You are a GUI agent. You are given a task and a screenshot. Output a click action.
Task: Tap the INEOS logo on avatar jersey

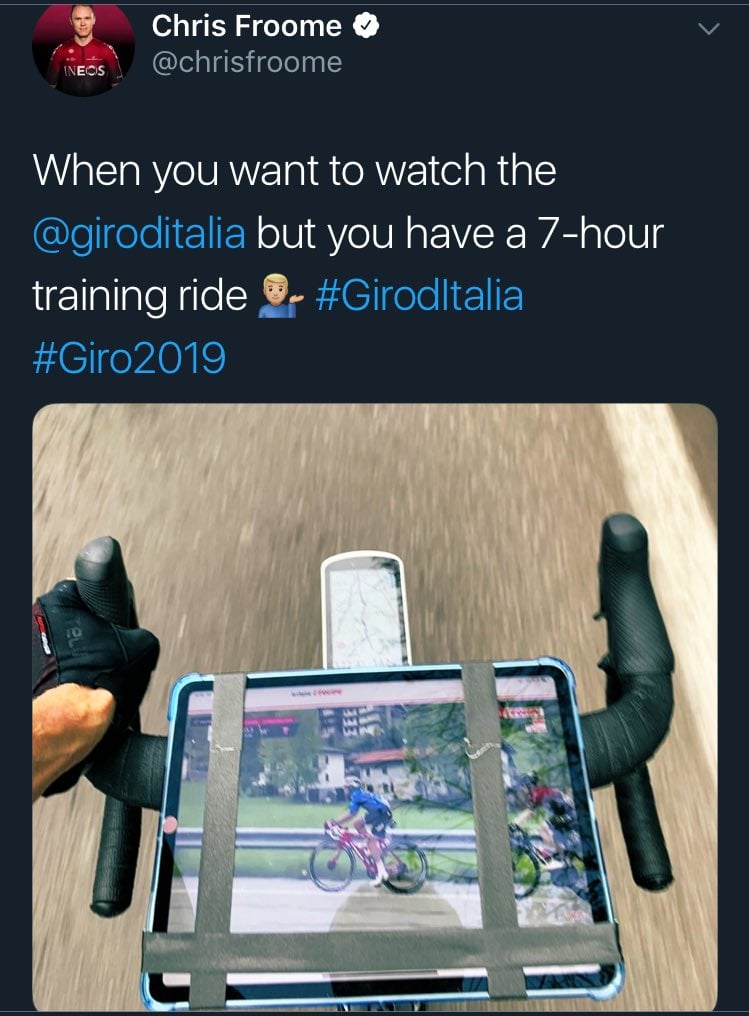coord(83,70)
